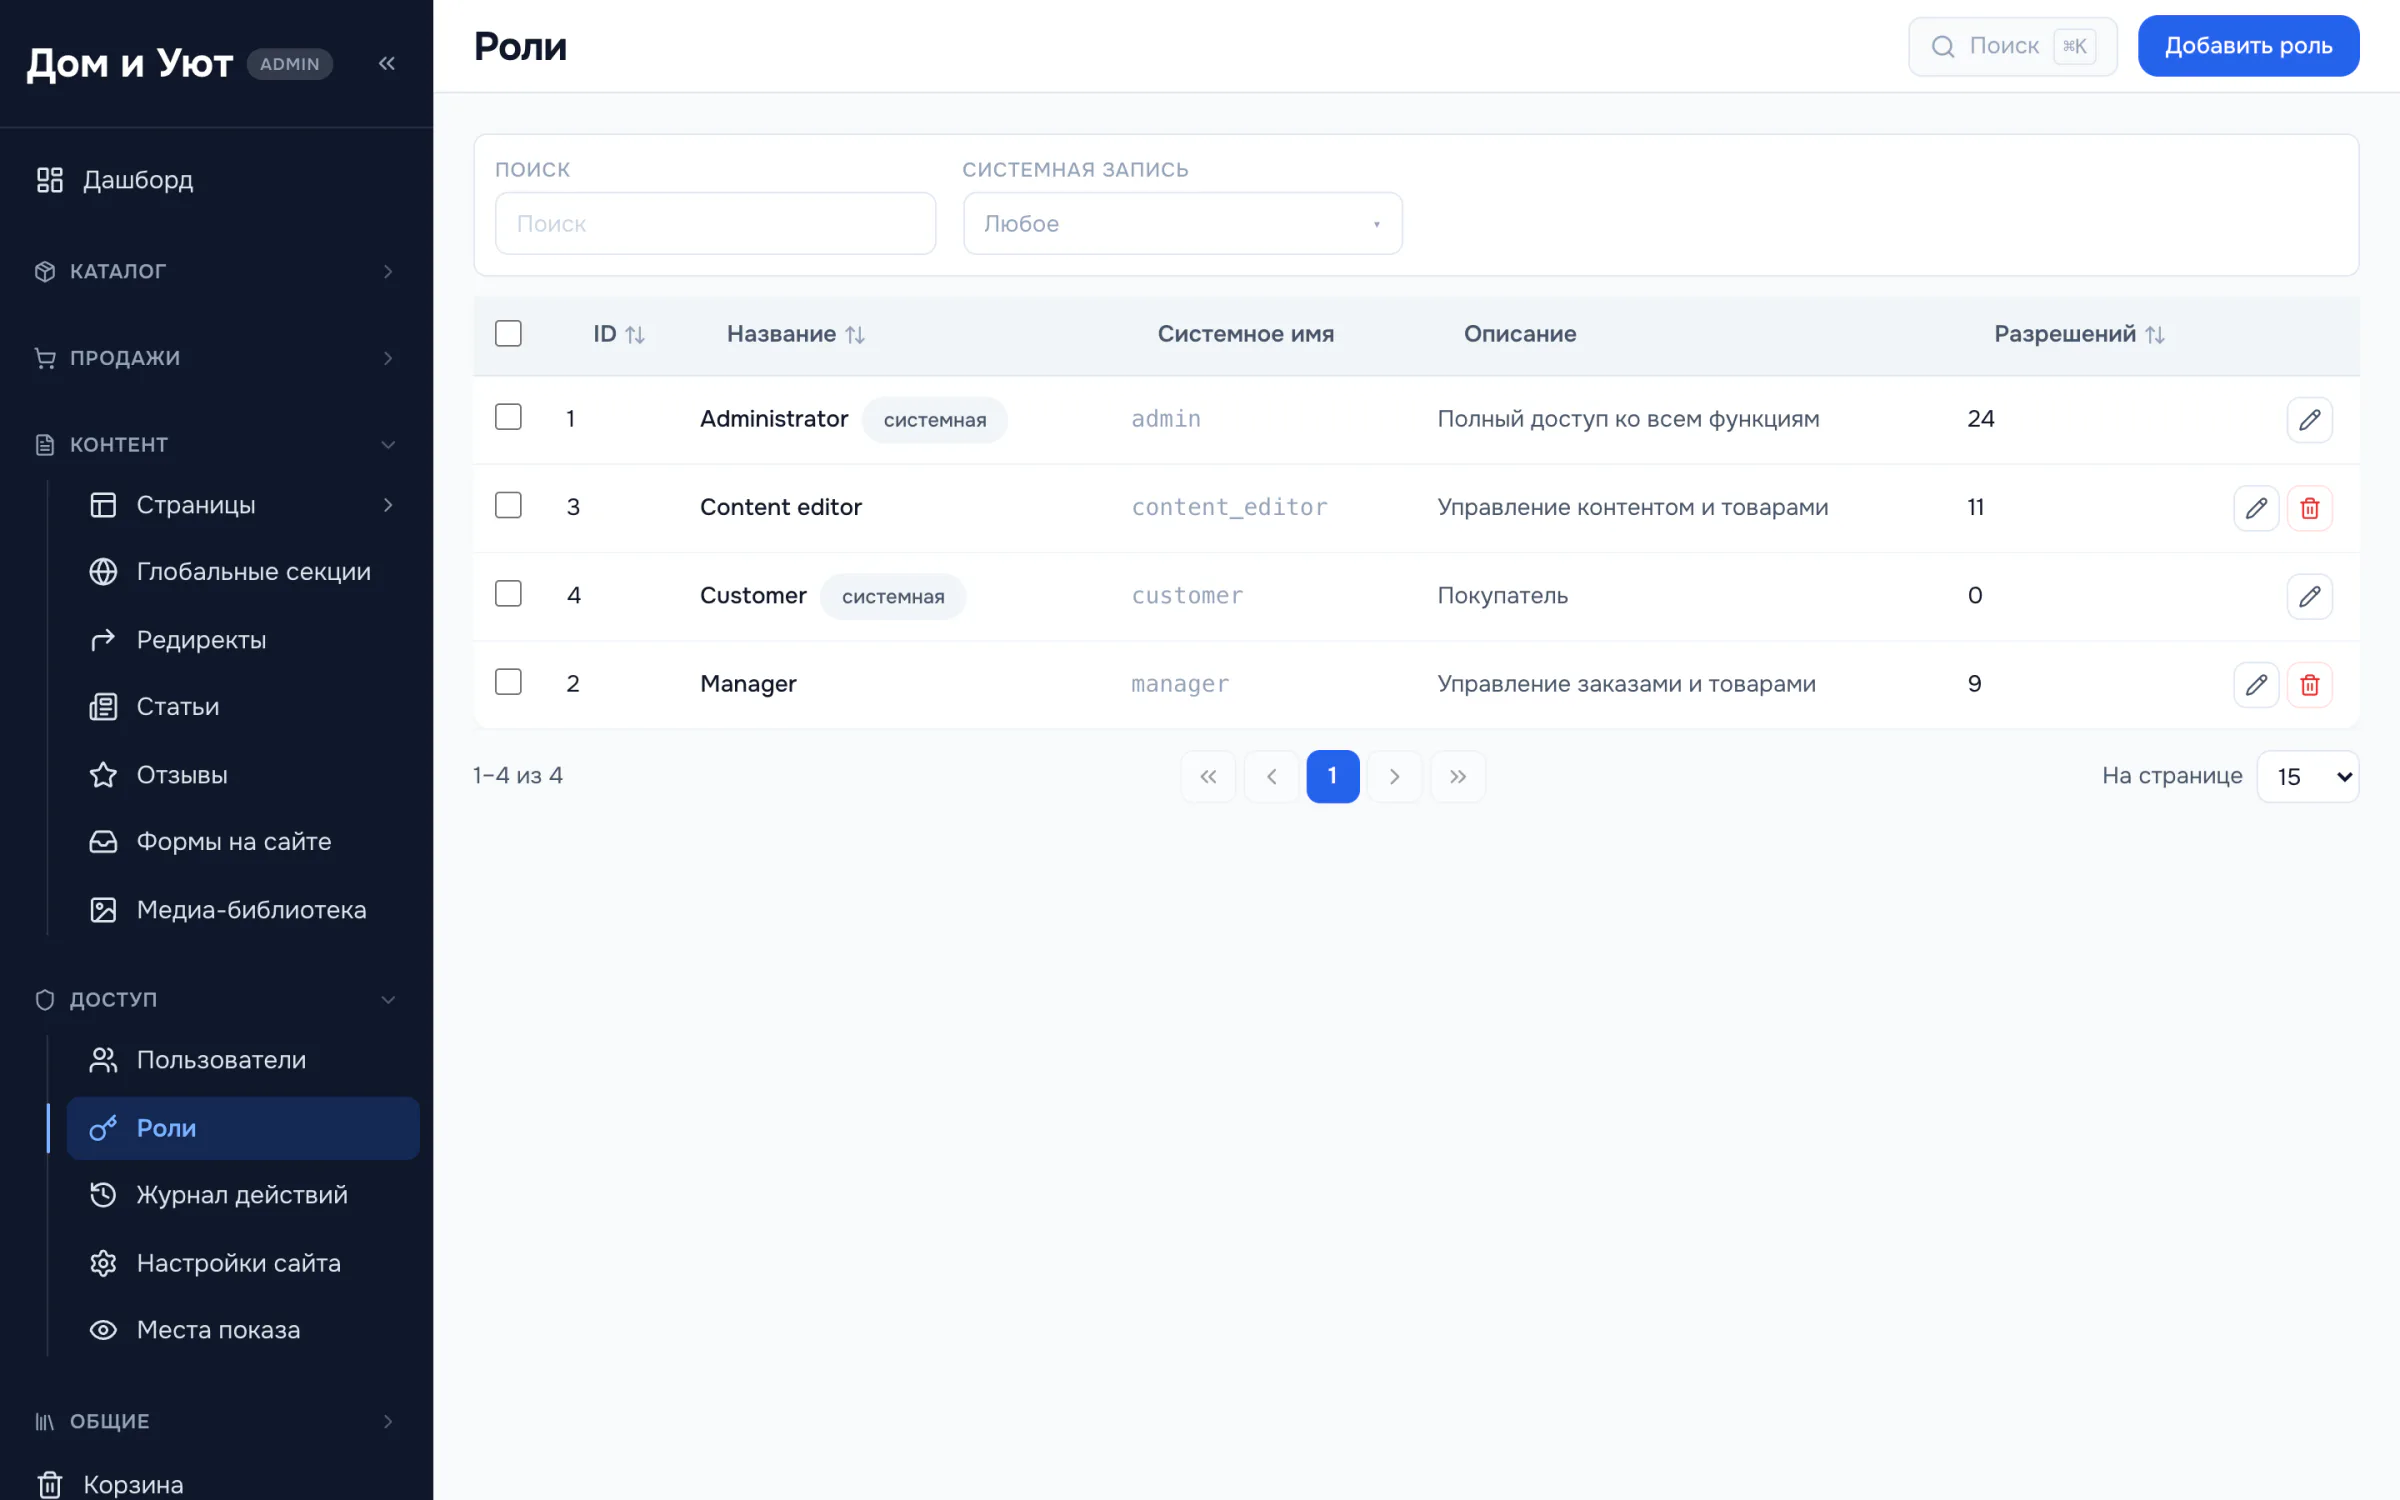Open the Системная запись dropdown
Screen dimensions: 2400x1500
point(1182,223)
